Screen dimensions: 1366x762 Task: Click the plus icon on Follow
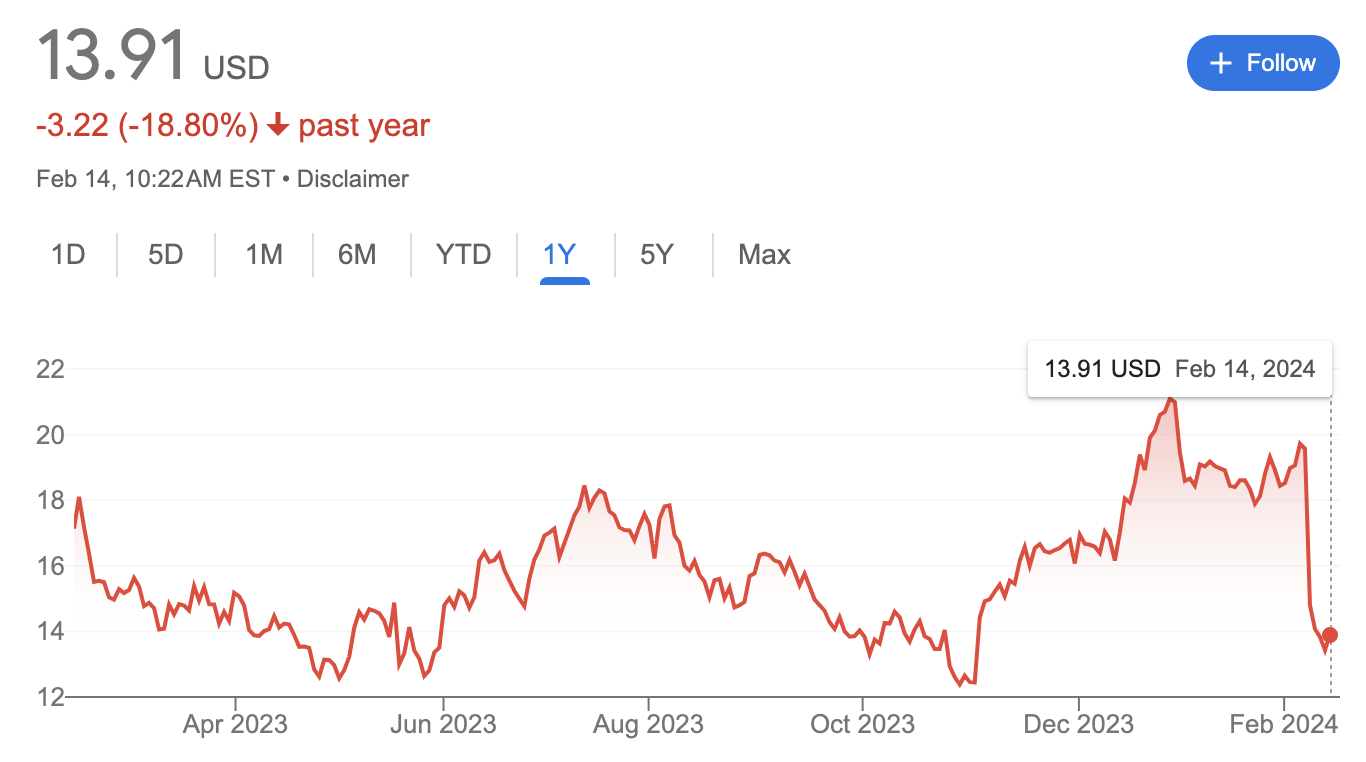pos(1220,63)
